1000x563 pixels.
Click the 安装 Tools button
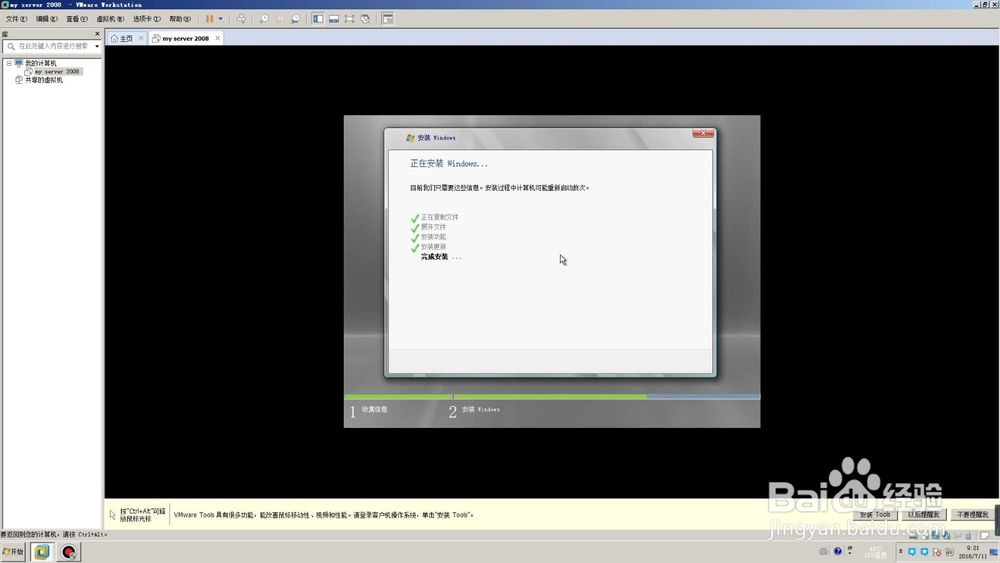click(x=874, y=515)
